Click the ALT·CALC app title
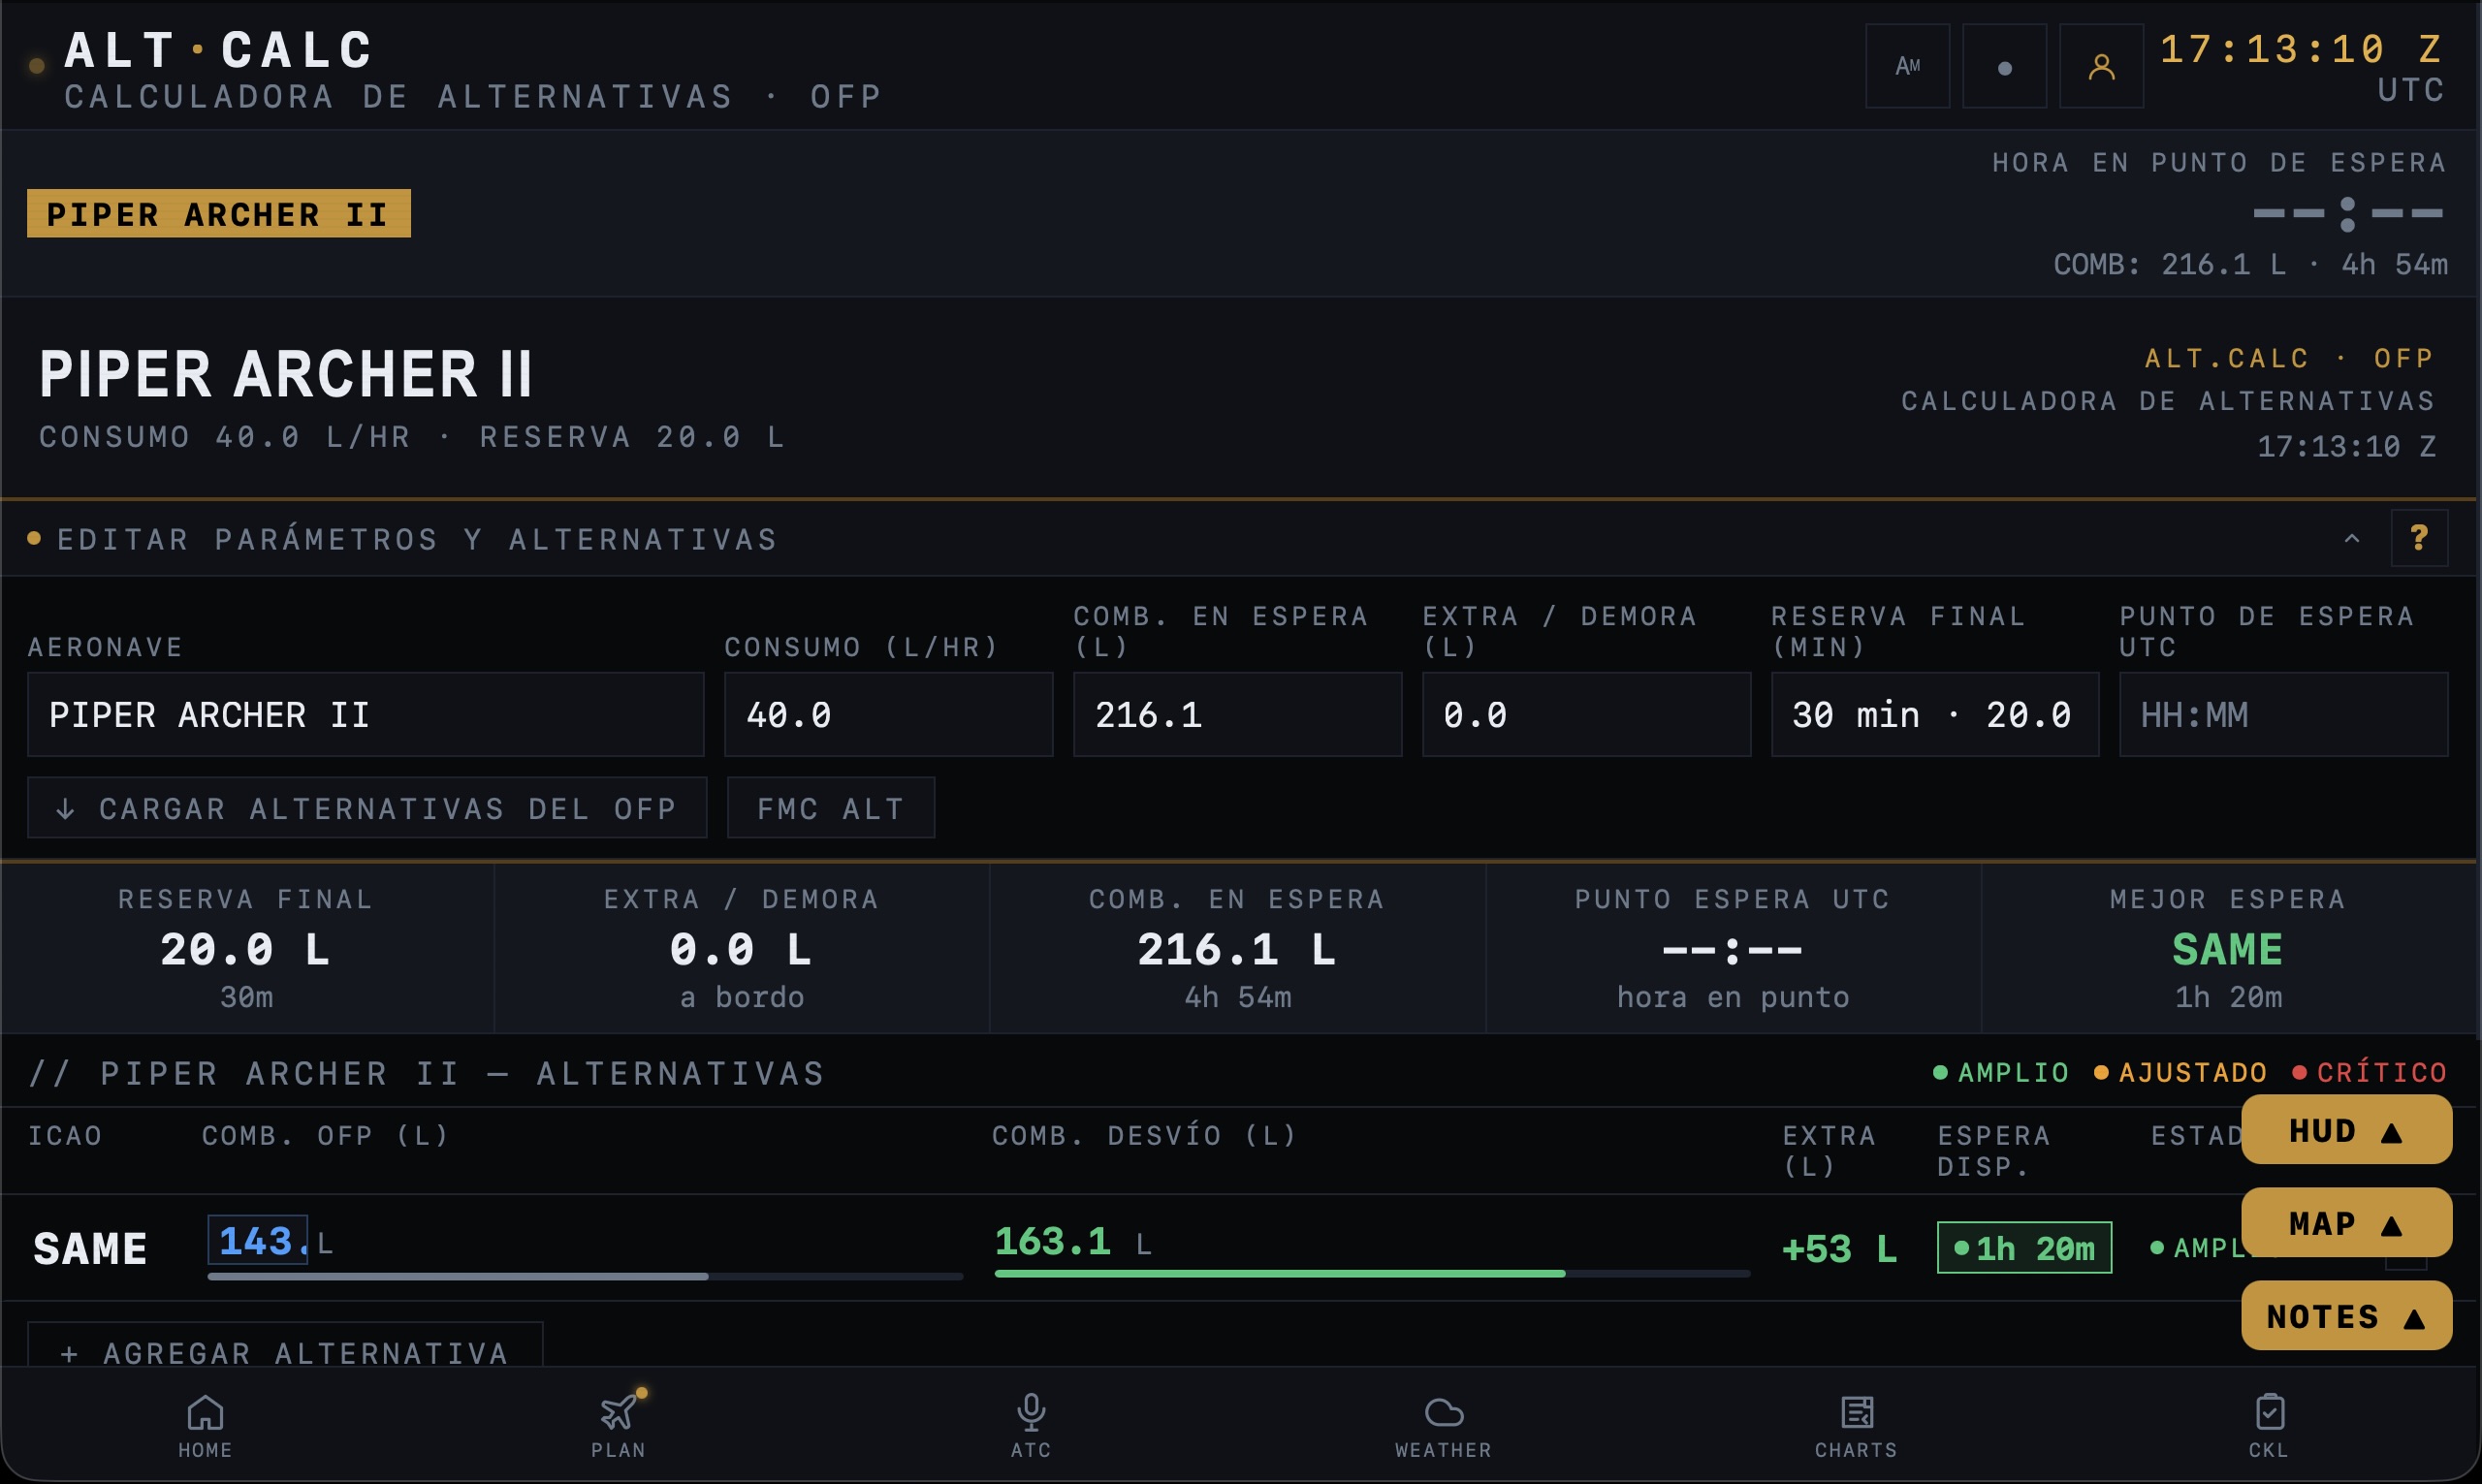Viewport: 2482px width, 1484px height. pos(220,50)
